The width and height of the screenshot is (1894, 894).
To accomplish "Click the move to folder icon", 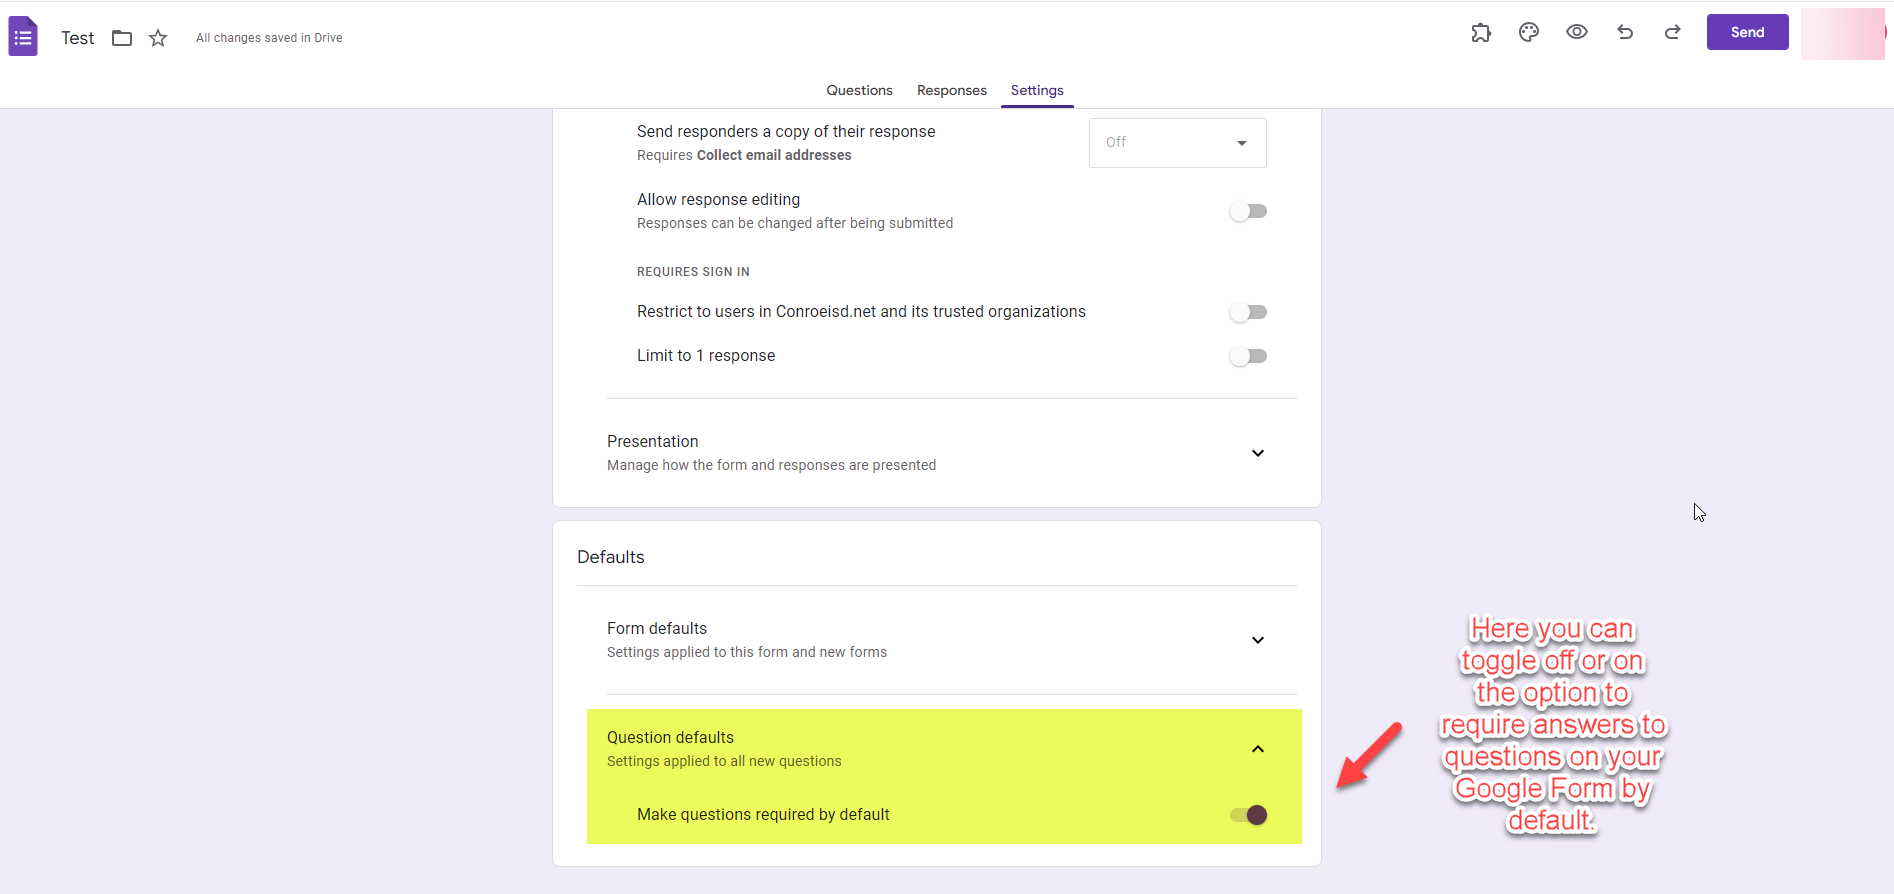I will (122, 38).
